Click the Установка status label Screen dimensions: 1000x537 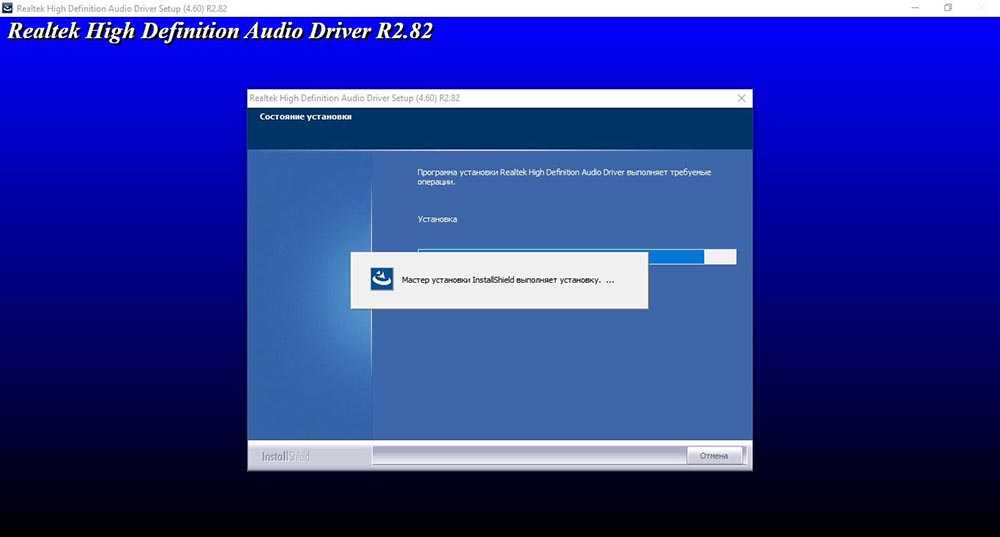click(x=437, y=219)
